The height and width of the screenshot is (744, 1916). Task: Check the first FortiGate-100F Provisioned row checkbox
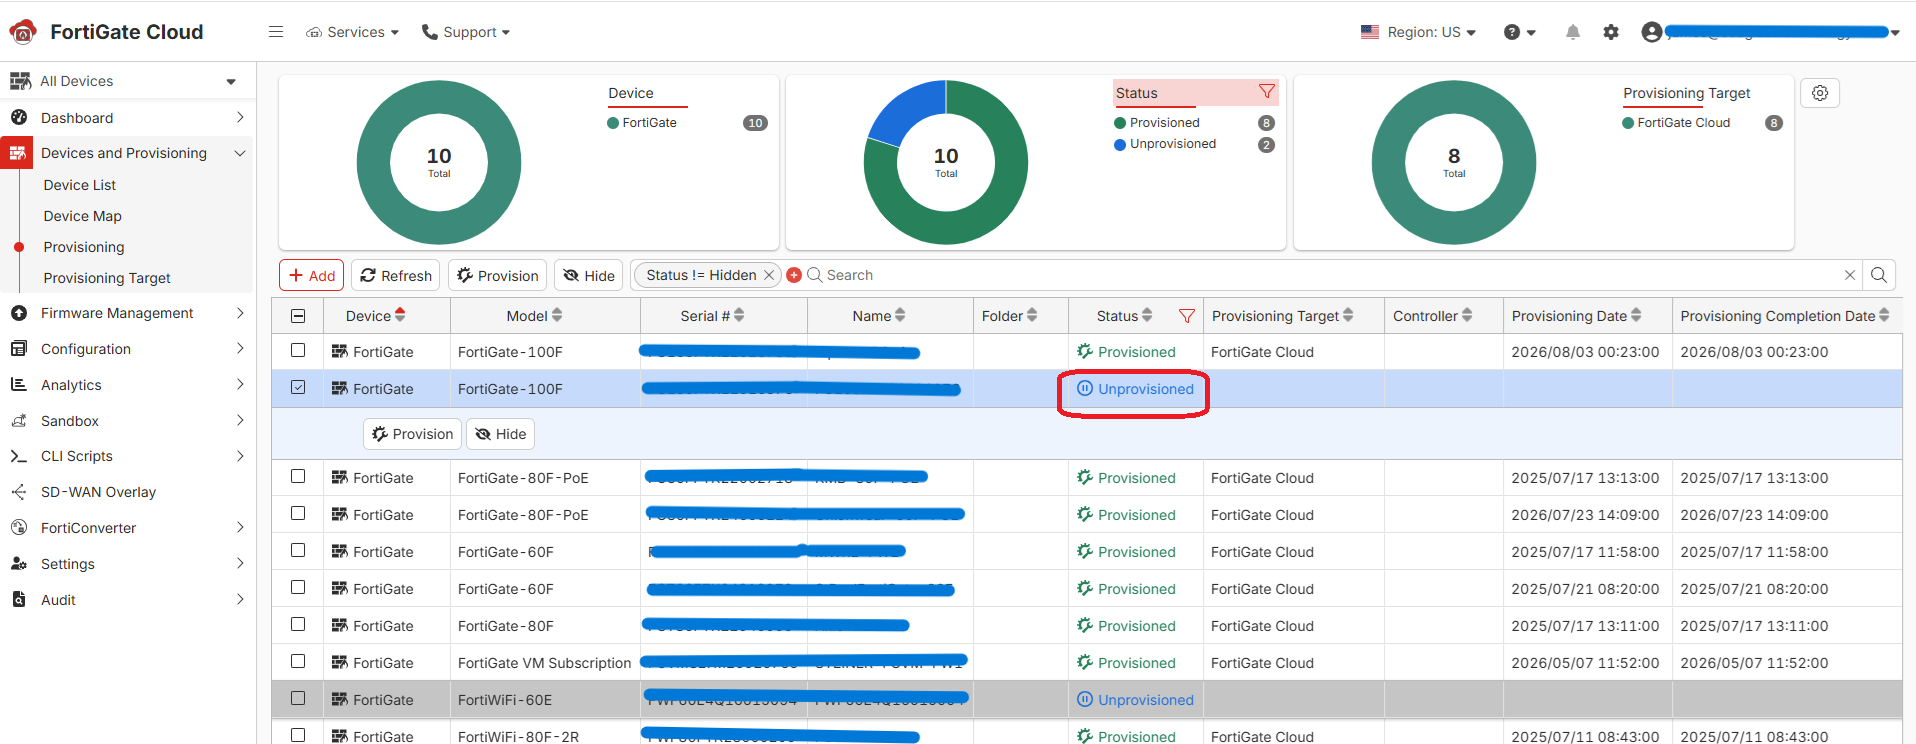click(298, 350)
